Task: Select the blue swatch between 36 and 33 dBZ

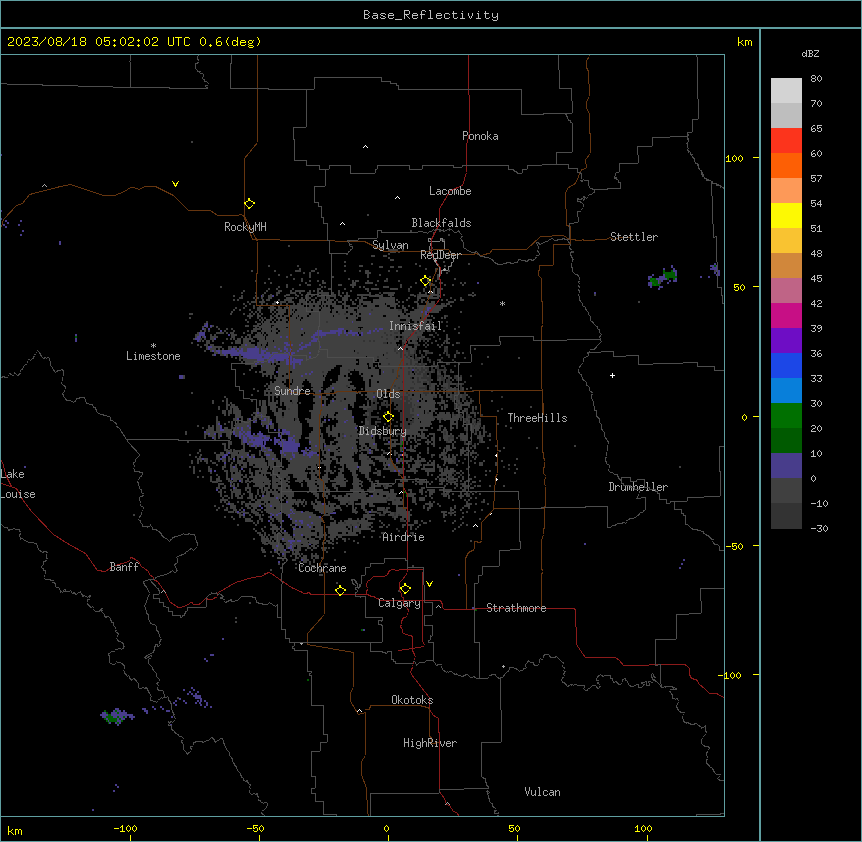Action: [786, 365]
